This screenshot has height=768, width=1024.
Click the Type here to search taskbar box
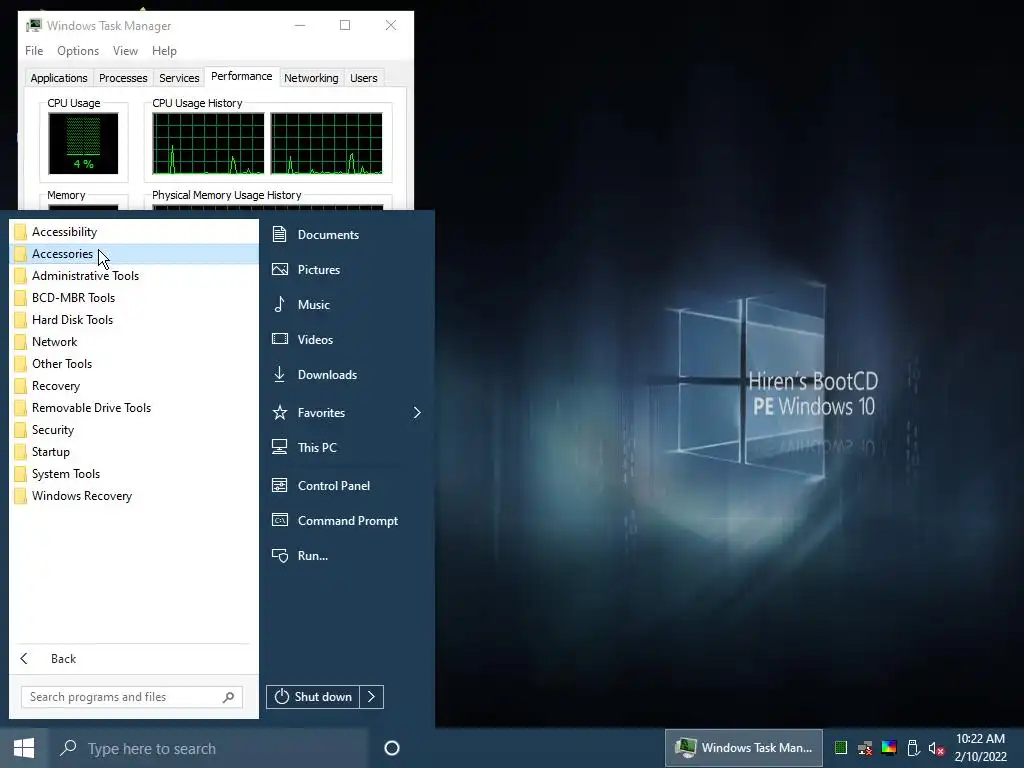pos(209,748)
